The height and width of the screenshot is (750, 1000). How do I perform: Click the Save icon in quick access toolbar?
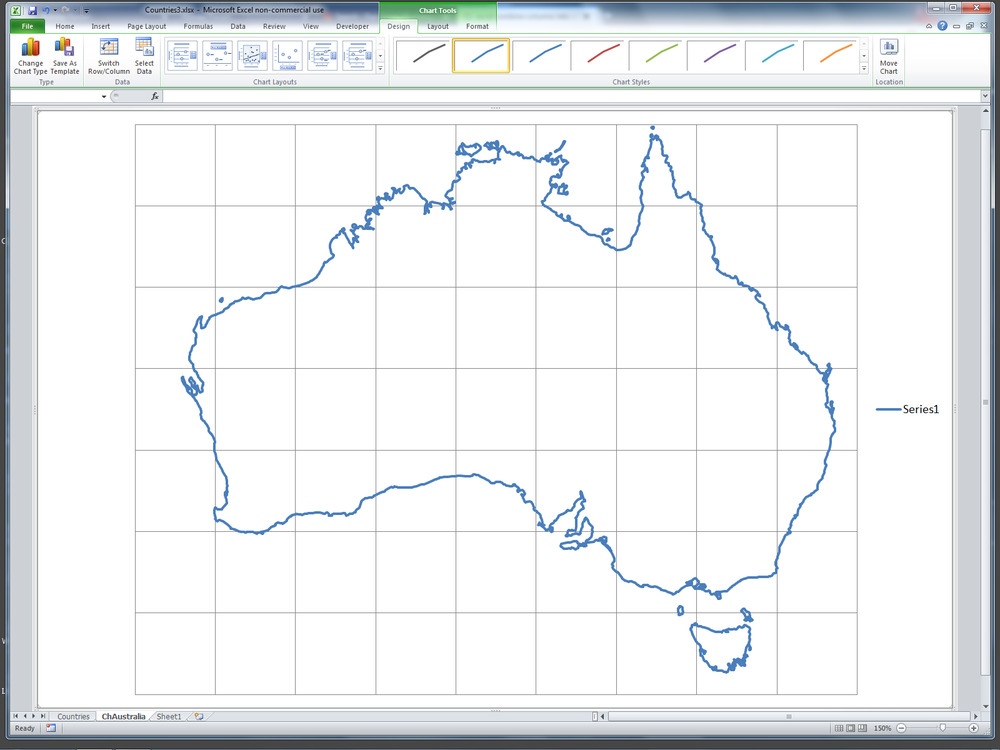coord(32,9)
